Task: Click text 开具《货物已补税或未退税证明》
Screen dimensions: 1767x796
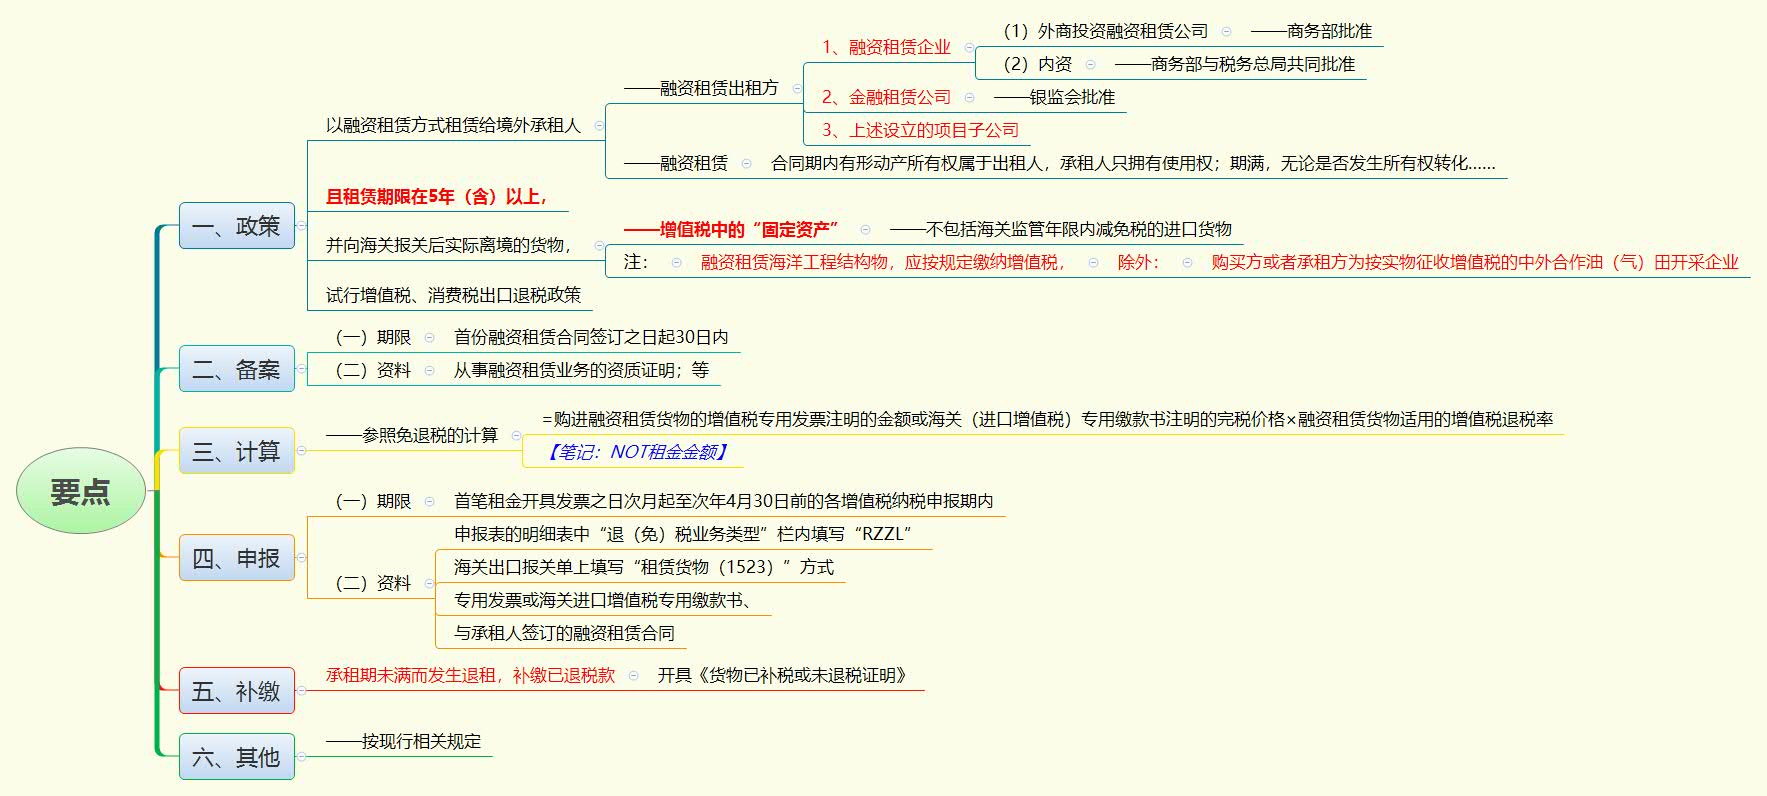Action: tap(782, 676)
